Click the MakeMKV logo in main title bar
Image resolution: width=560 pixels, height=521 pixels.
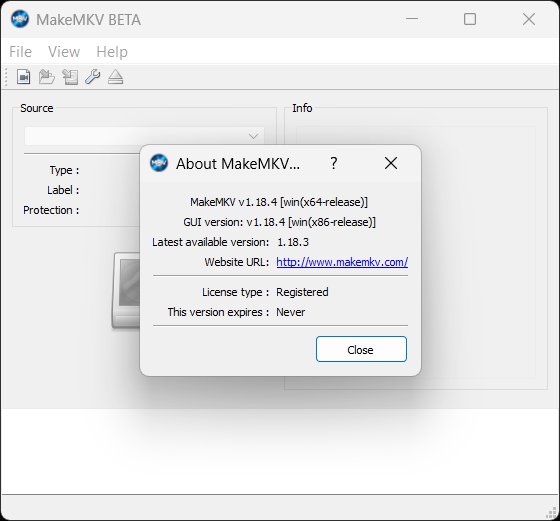20,19
